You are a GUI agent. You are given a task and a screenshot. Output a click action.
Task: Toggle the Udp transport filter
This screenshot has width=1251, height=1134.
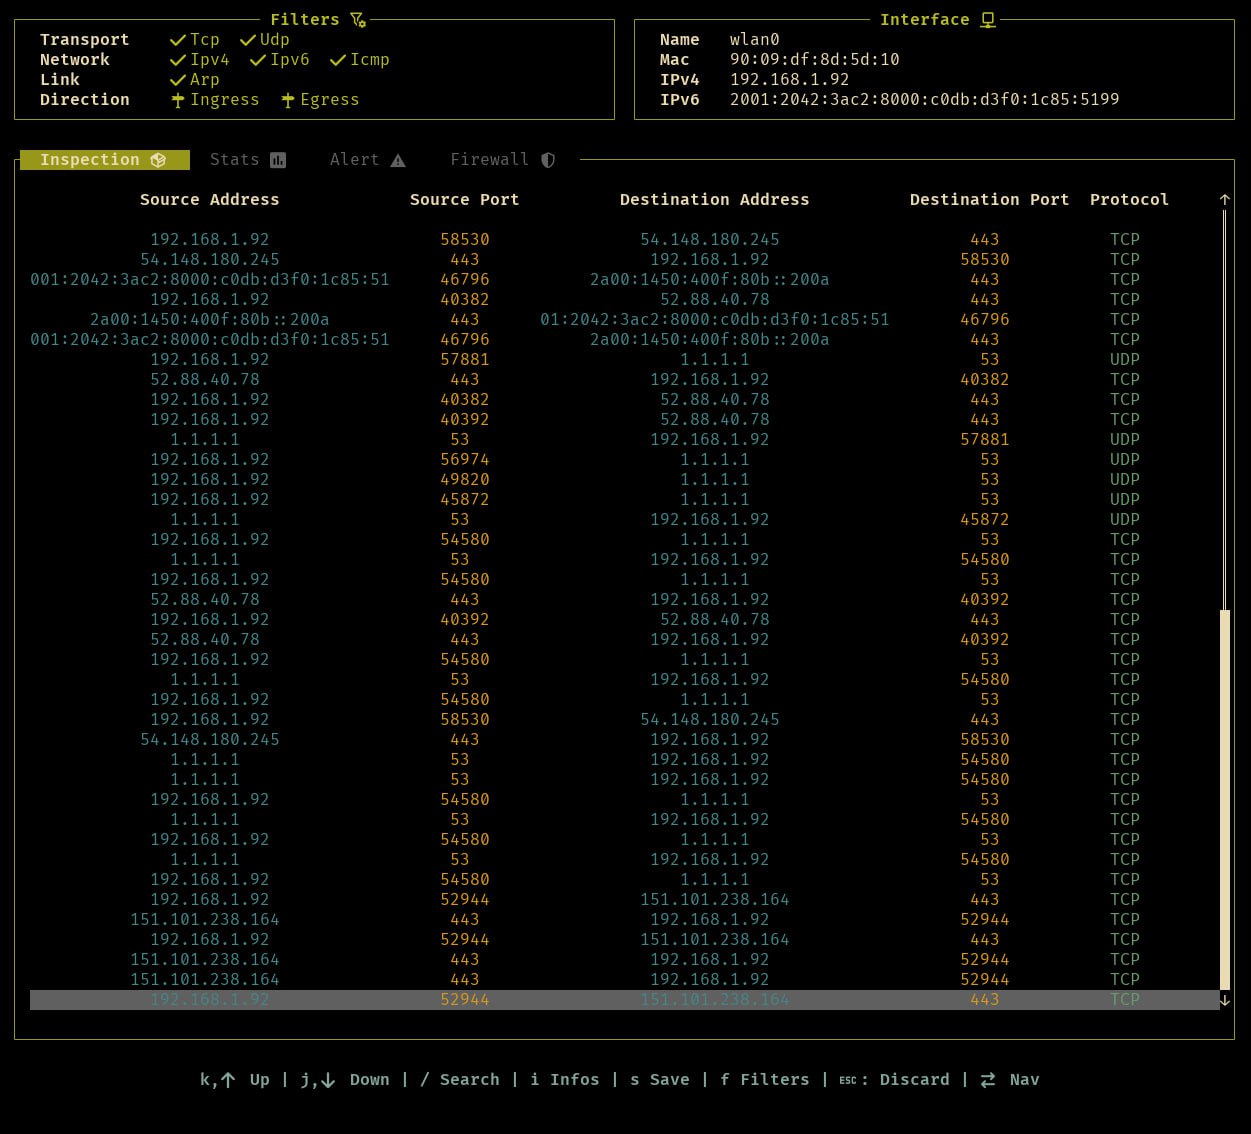click(x=265, y=40)
